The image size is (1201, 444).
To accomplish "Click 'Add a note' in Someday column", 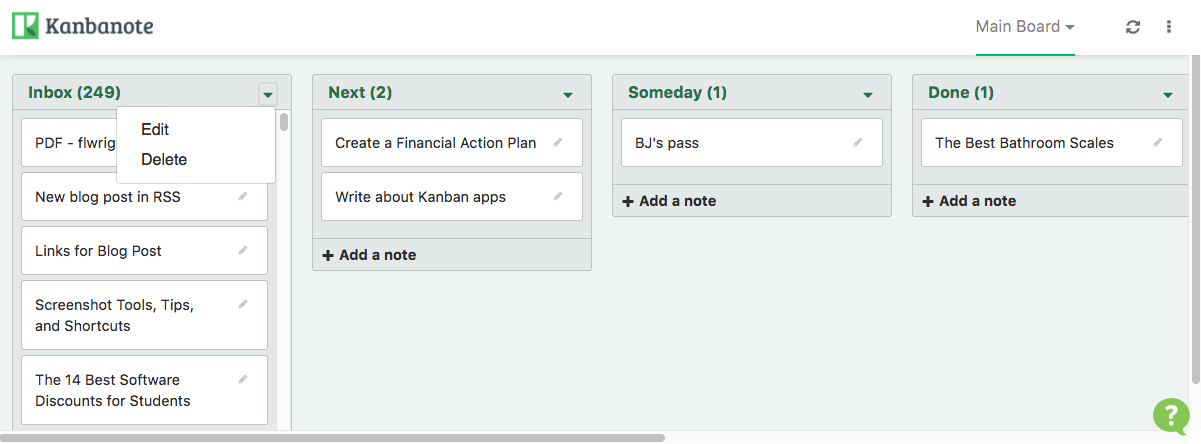I will tap(669, 201).
